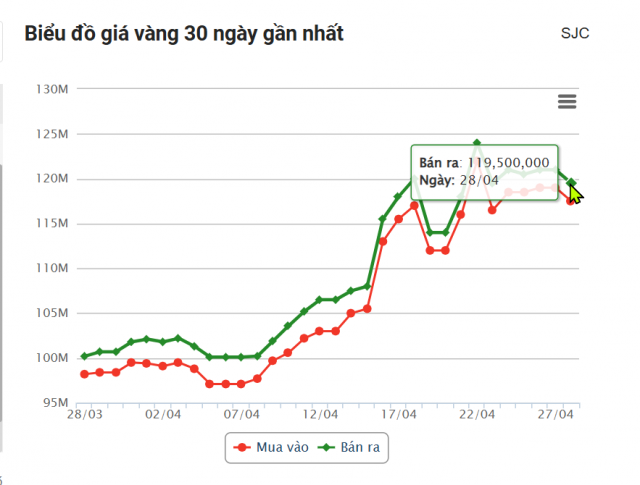640x485 pixels.
Task: Click tooltip value 119,500,000
Action: (509, 163)
